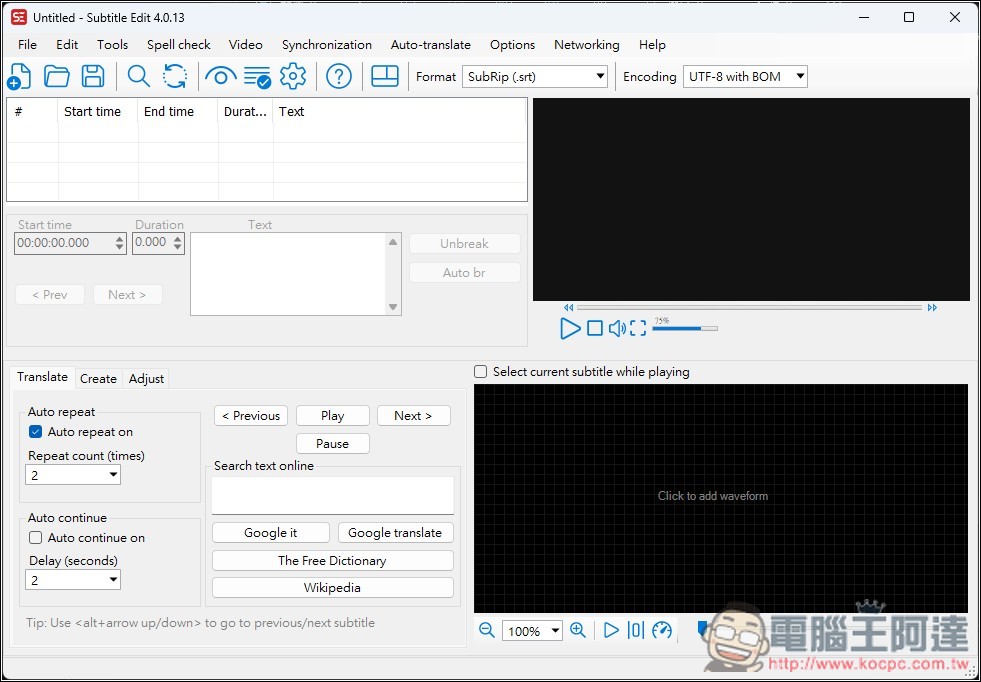981x682 pixels.
Task: Enable the Auto continue on checkbox
Action: tap(36, 537)
